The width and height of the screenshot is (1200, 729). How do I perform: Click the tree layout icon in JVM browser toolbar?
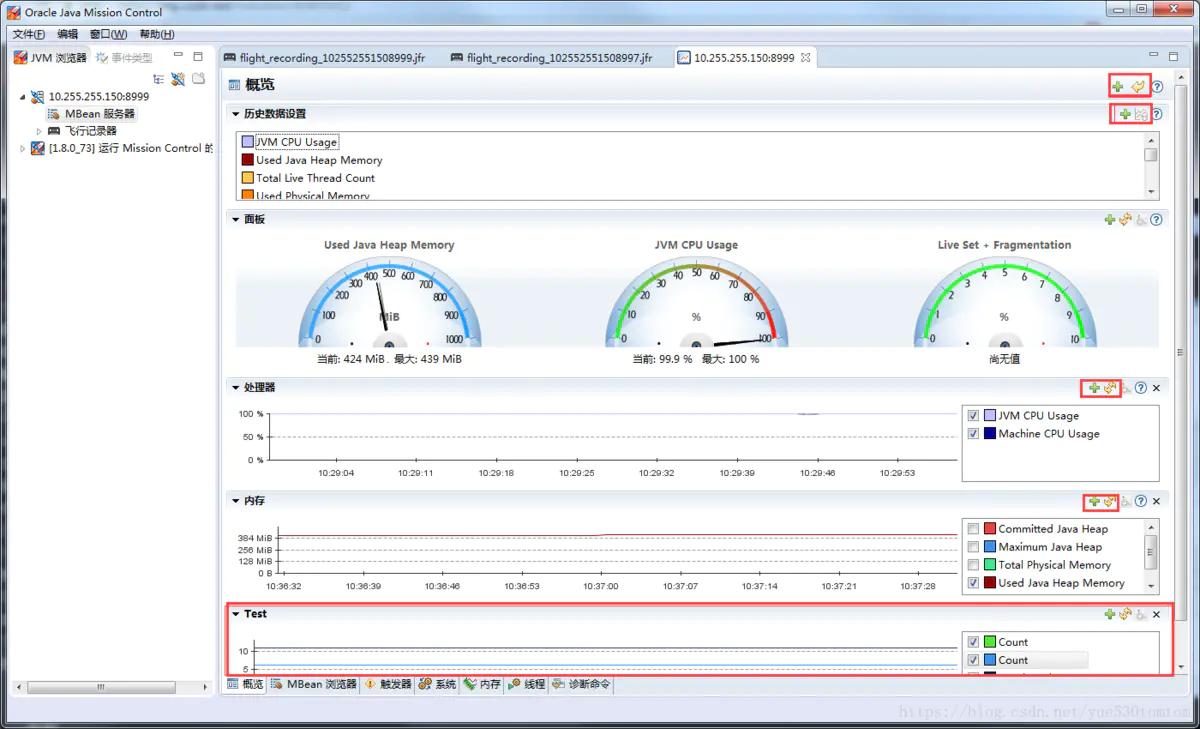coord(158,79)
